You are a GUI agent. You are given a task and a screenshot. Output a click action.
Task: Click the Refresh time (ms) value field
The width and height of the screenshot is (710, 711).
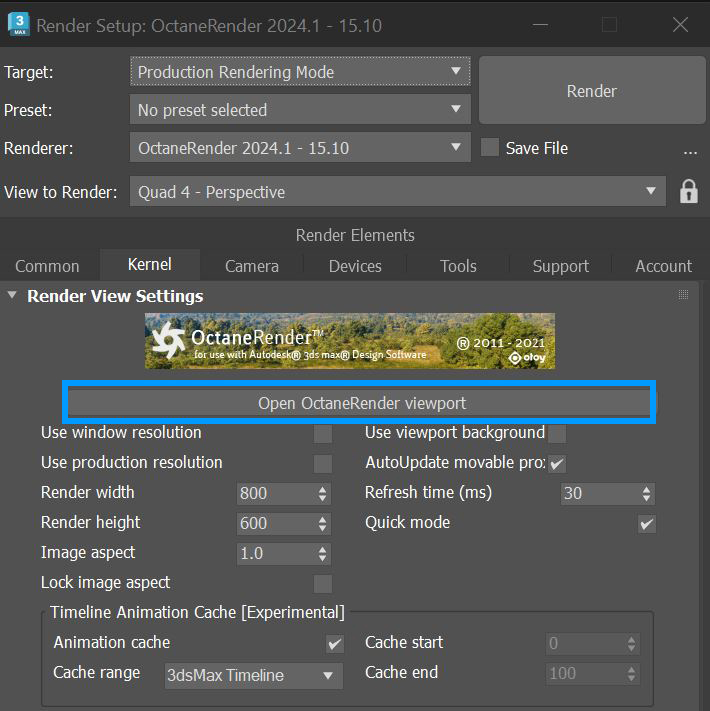tap(601, 493)
